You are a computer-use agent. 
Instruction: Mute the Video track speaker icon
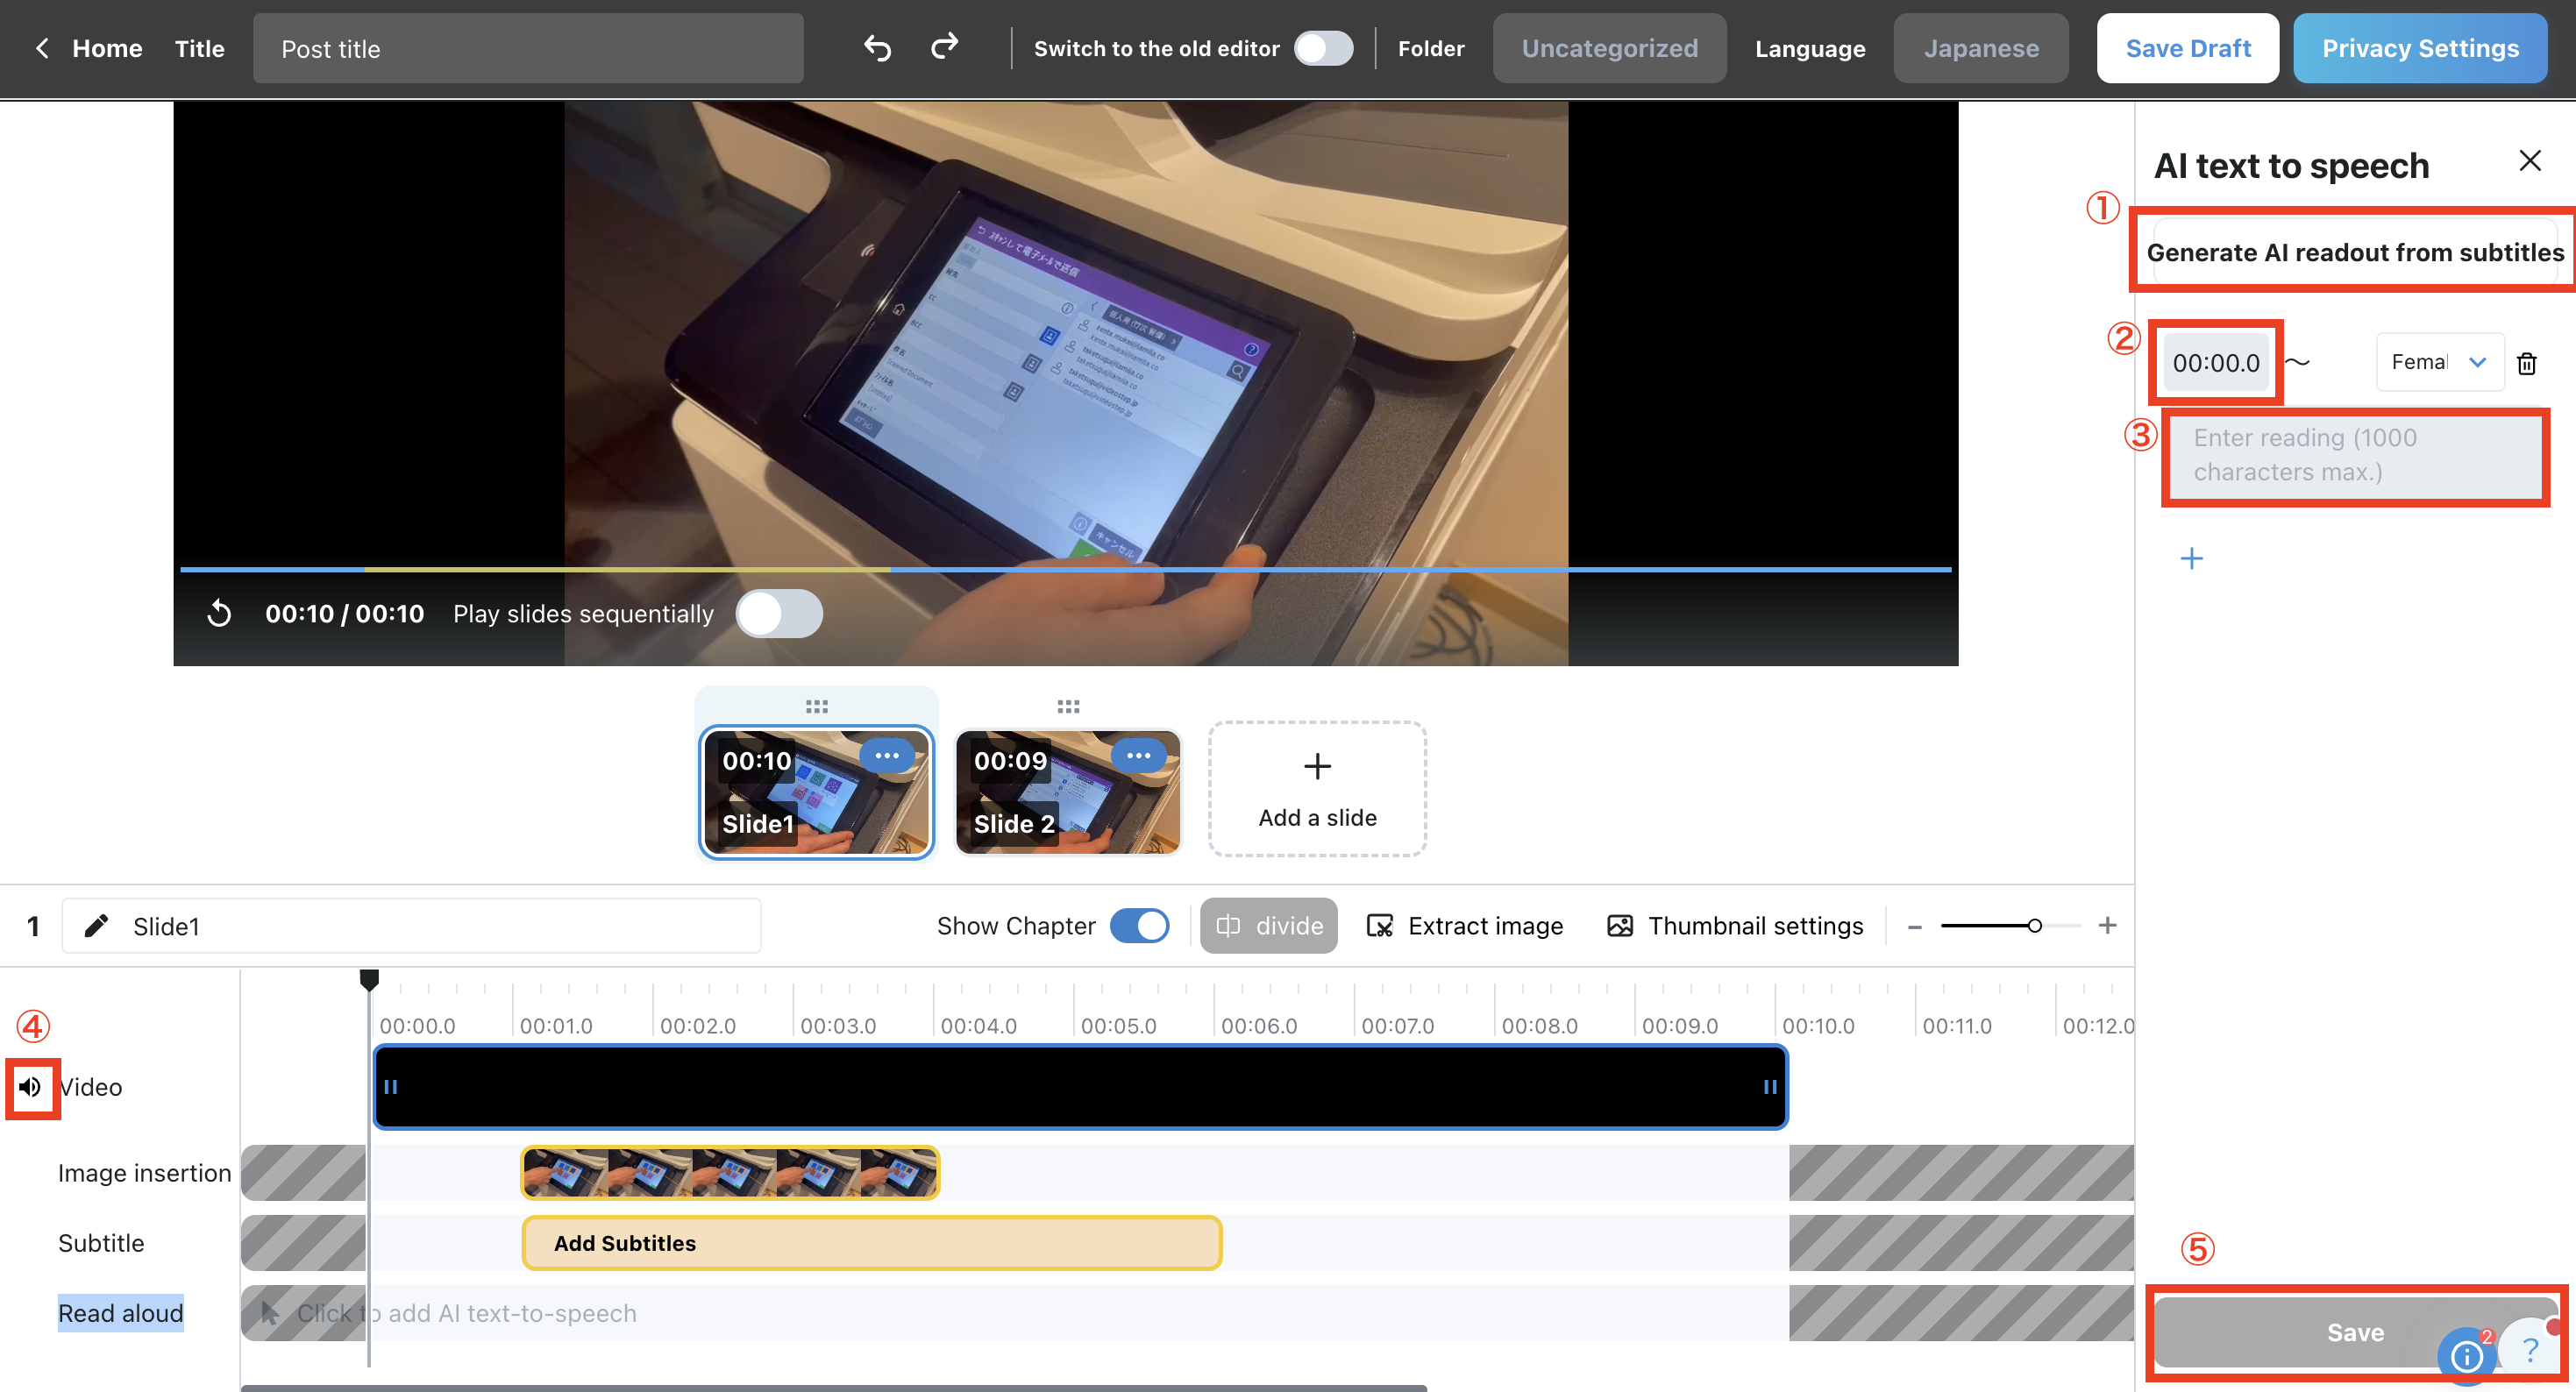(31, 1087)
